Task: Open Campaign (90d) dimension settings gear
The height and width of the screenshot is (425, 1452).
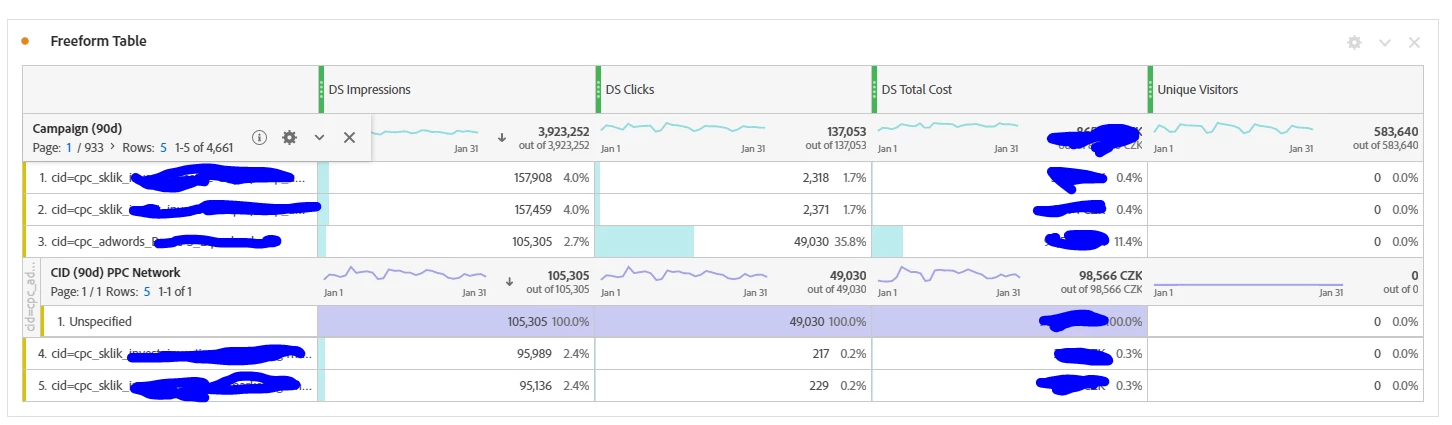Action: tap(289, 137)
